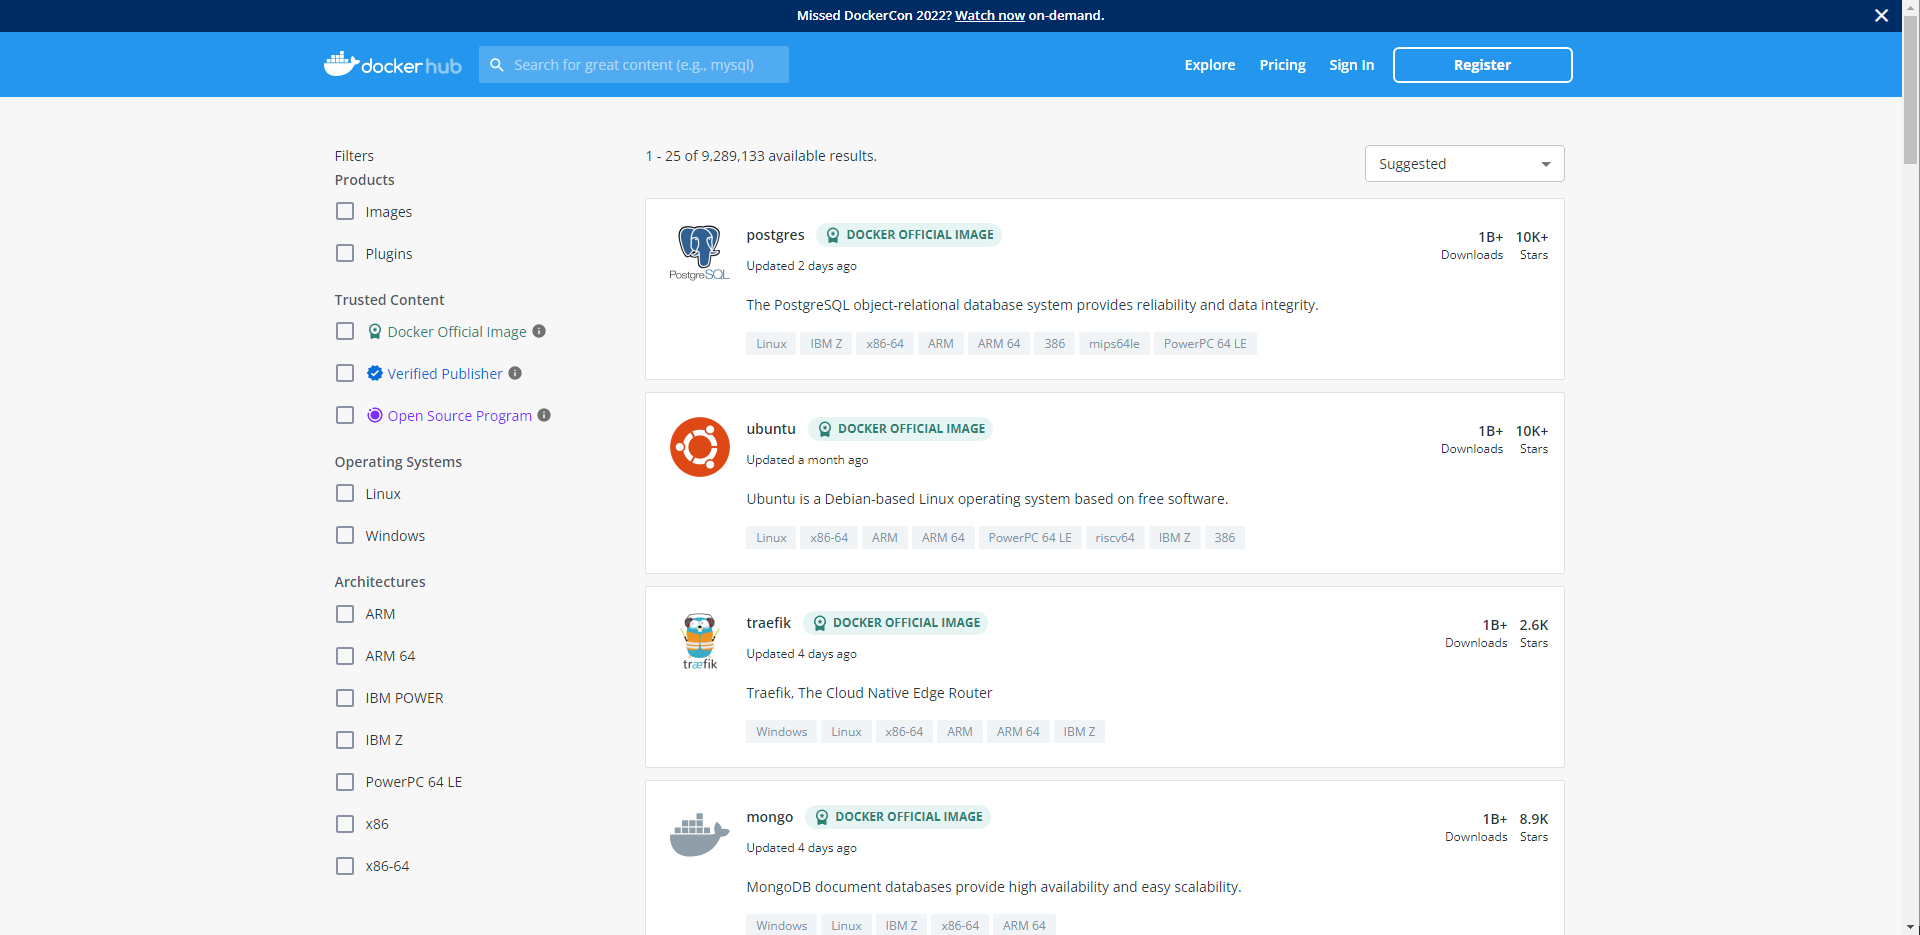Click the traefik gopher logo

[699, 641]
